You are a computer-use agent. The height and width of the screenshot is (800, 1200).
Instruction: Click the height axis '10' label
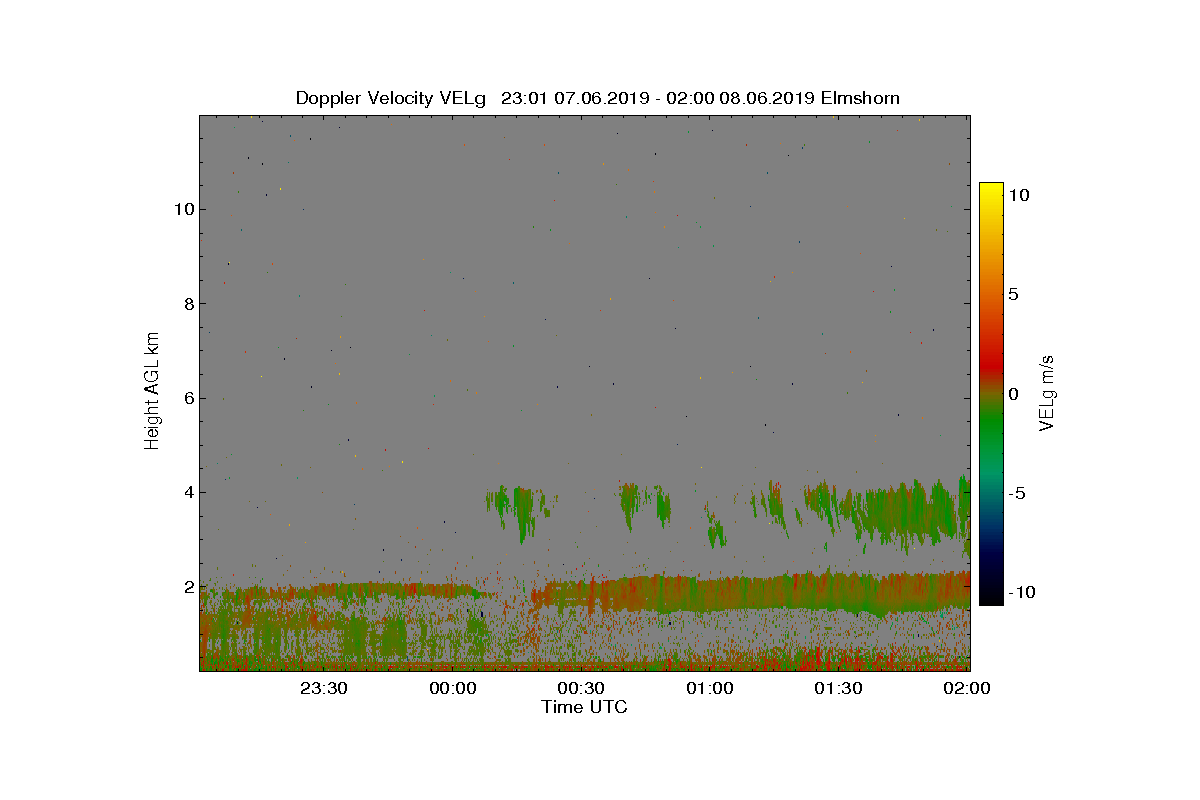tap(182, 209)
